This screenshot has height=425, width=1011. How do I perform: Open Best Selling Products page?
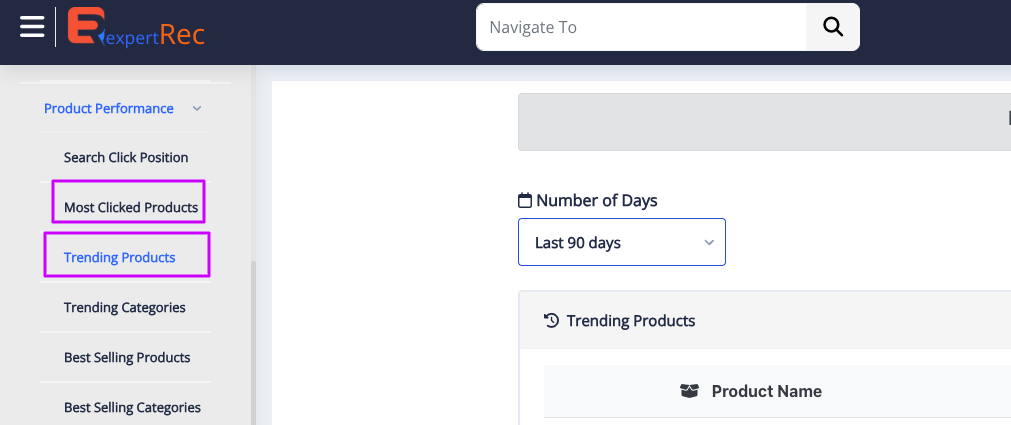[x=127, y=357]
